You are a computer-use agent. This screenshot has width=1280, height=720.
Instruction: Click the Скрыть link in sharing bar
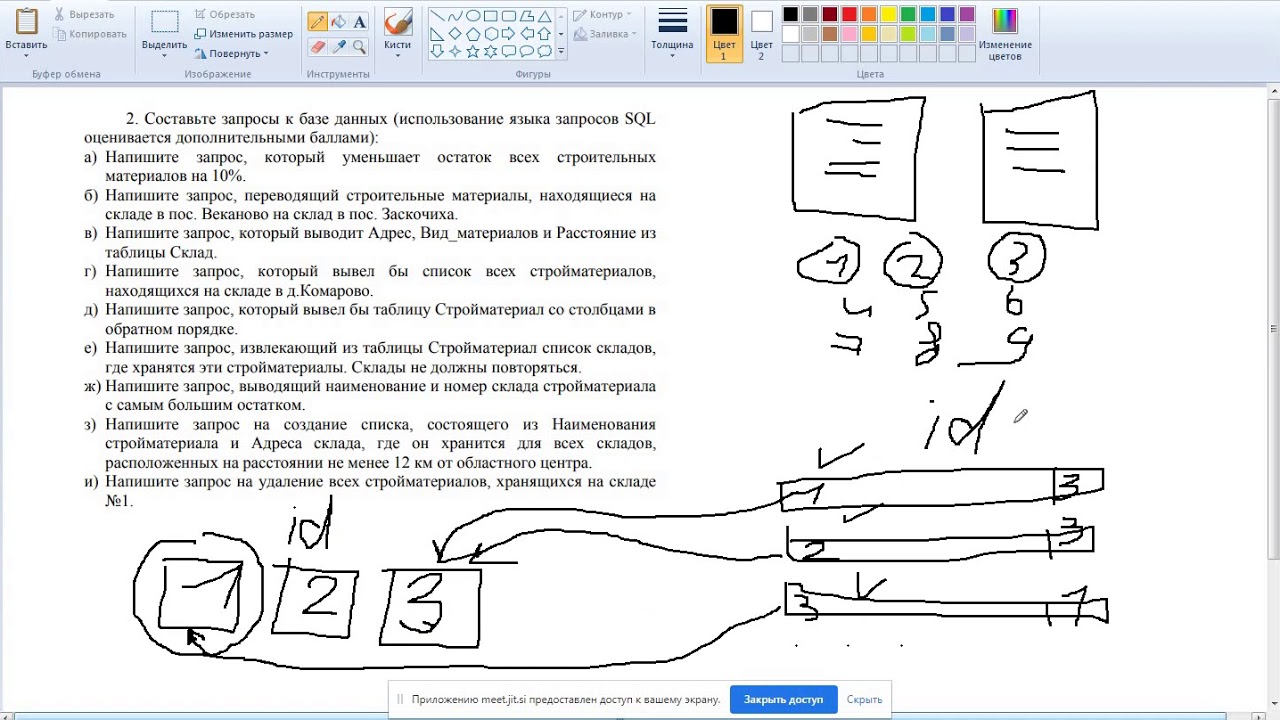pyautogui.click(x=864, y=699)
